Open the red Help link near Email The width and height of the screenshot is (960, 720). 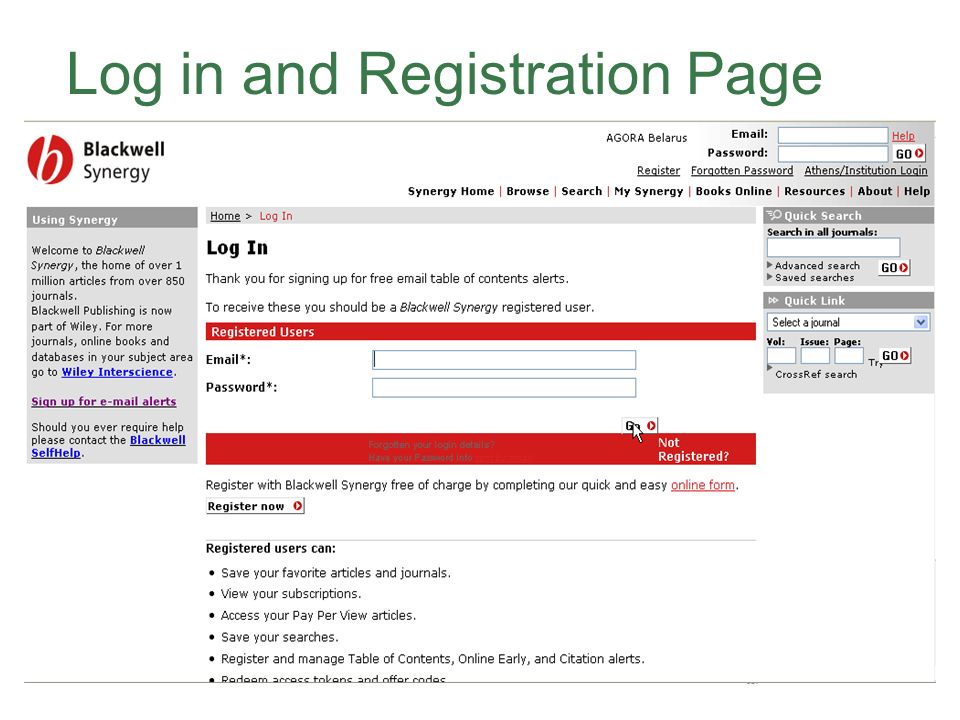coord(903,136)
